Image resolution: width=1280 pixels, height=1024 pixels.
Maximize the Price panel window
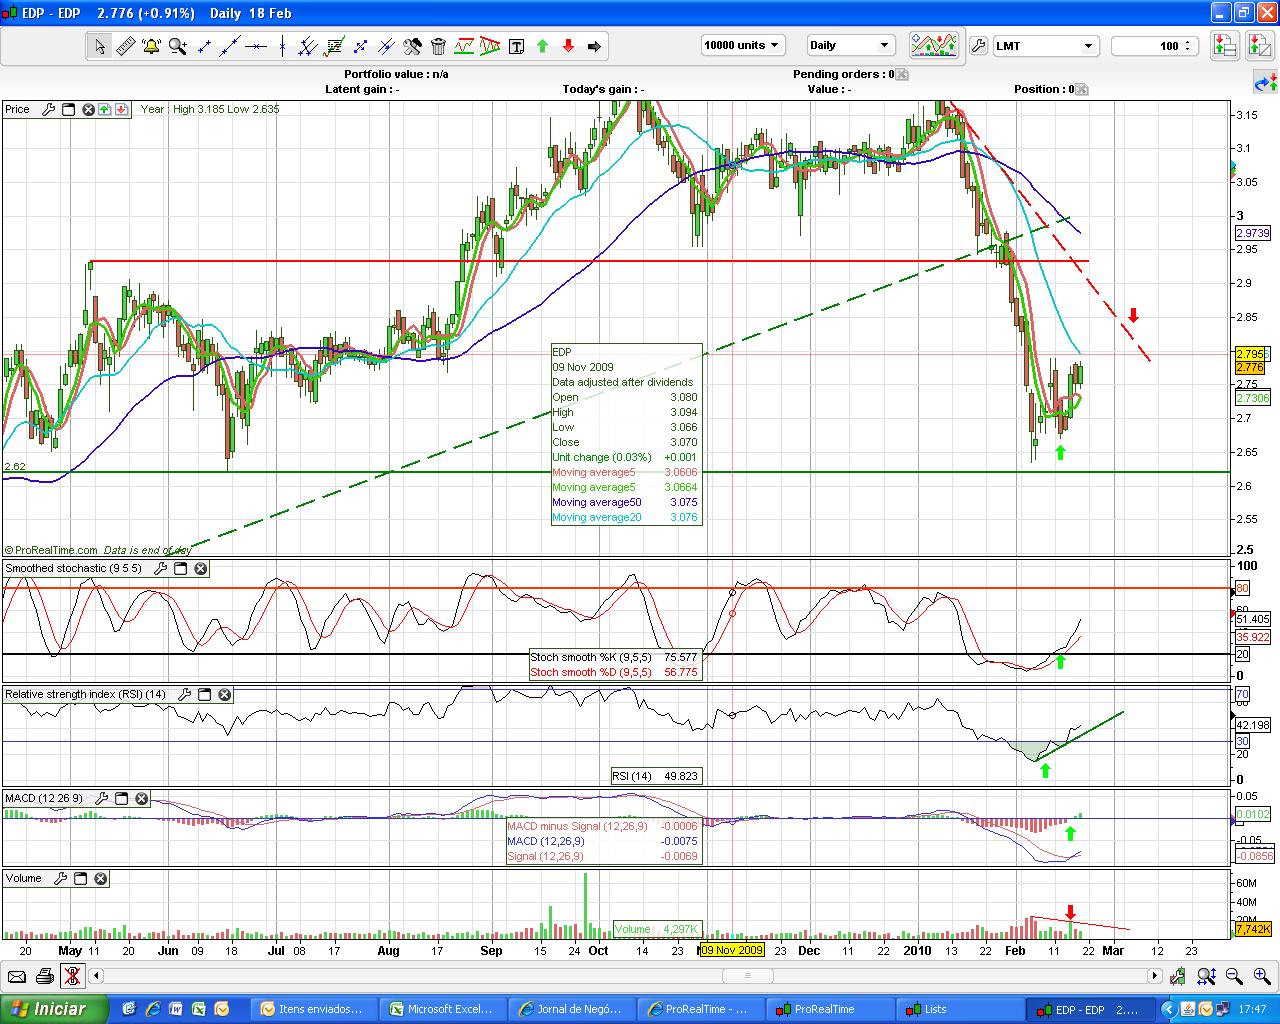coord(69,110)
